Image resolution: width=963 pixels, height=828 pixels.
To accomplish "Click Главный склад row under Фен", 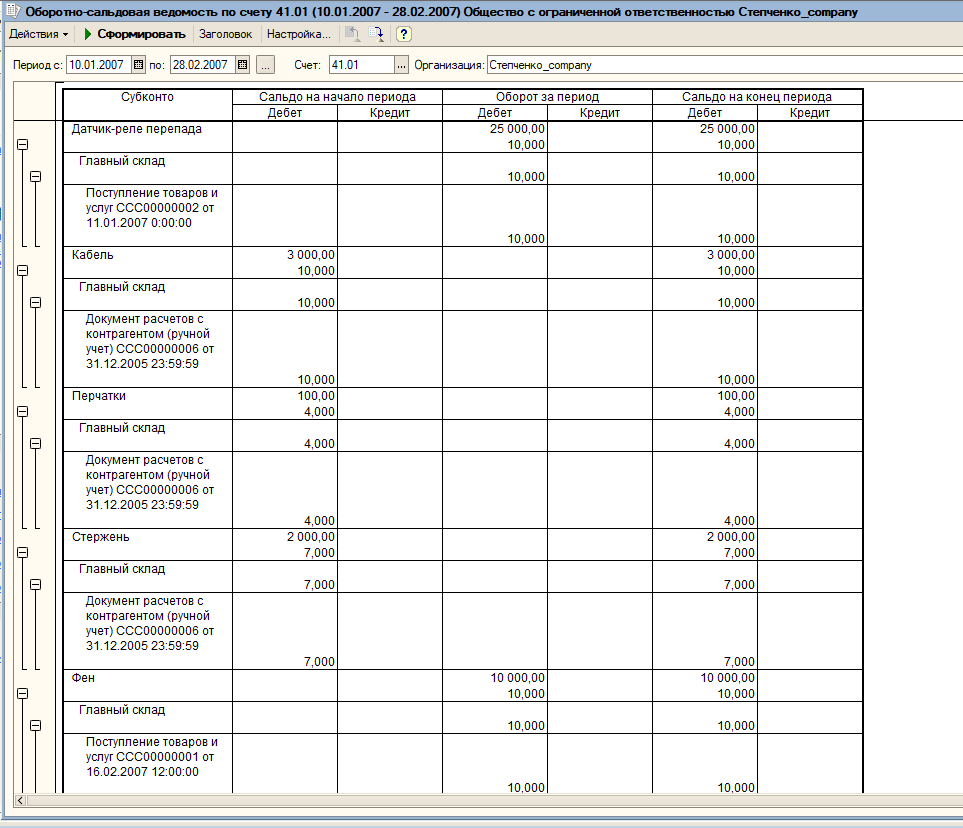I will (x=122, y=710).
